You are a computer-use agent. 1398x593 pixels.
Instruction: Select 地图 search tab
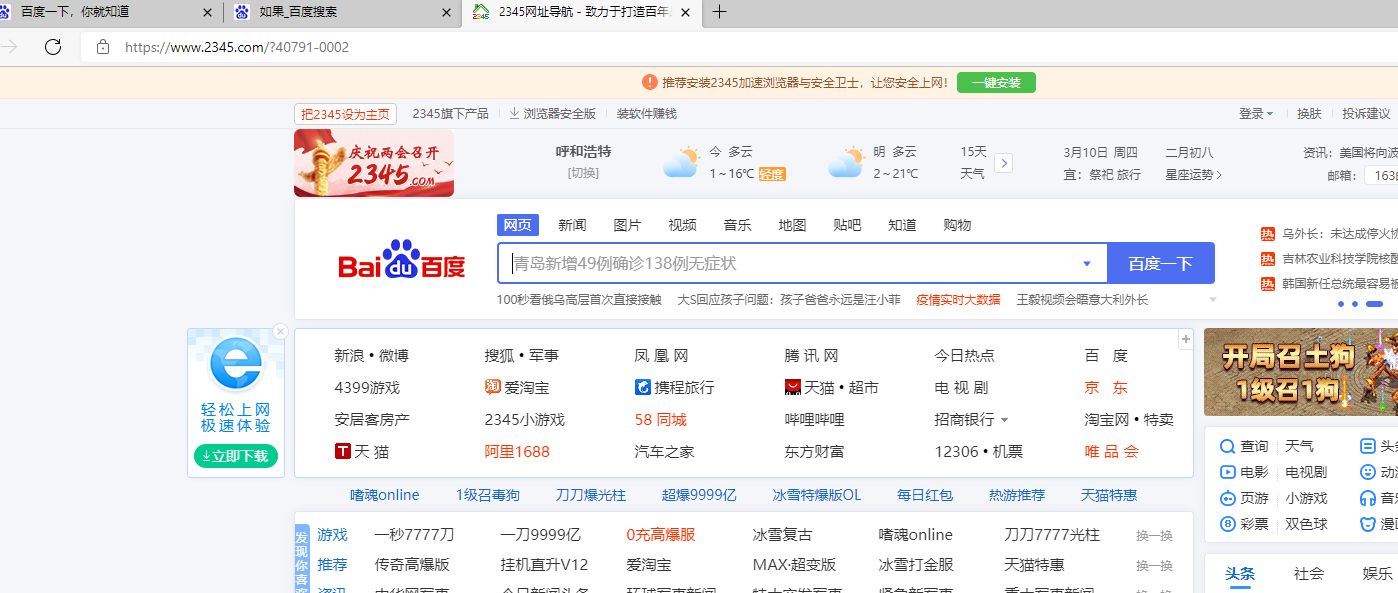click(792, 225)
